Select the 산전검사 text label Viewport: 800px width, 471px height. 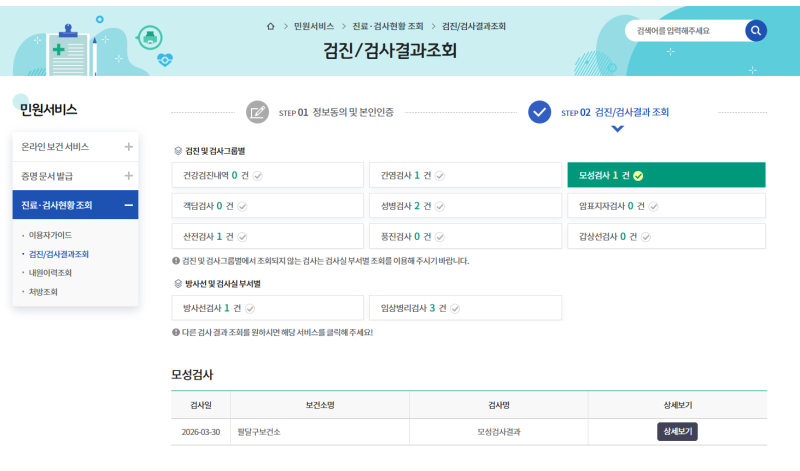(x=198, y=237)
